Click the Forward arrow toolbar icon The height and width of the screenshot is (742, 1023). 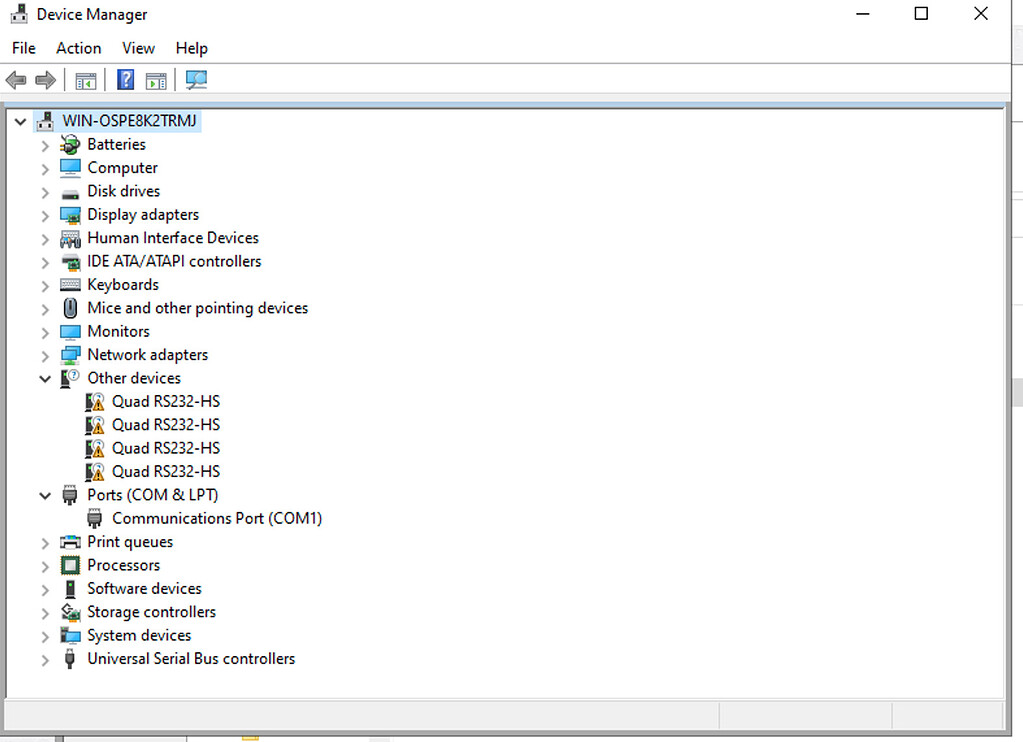coord(45,80)
